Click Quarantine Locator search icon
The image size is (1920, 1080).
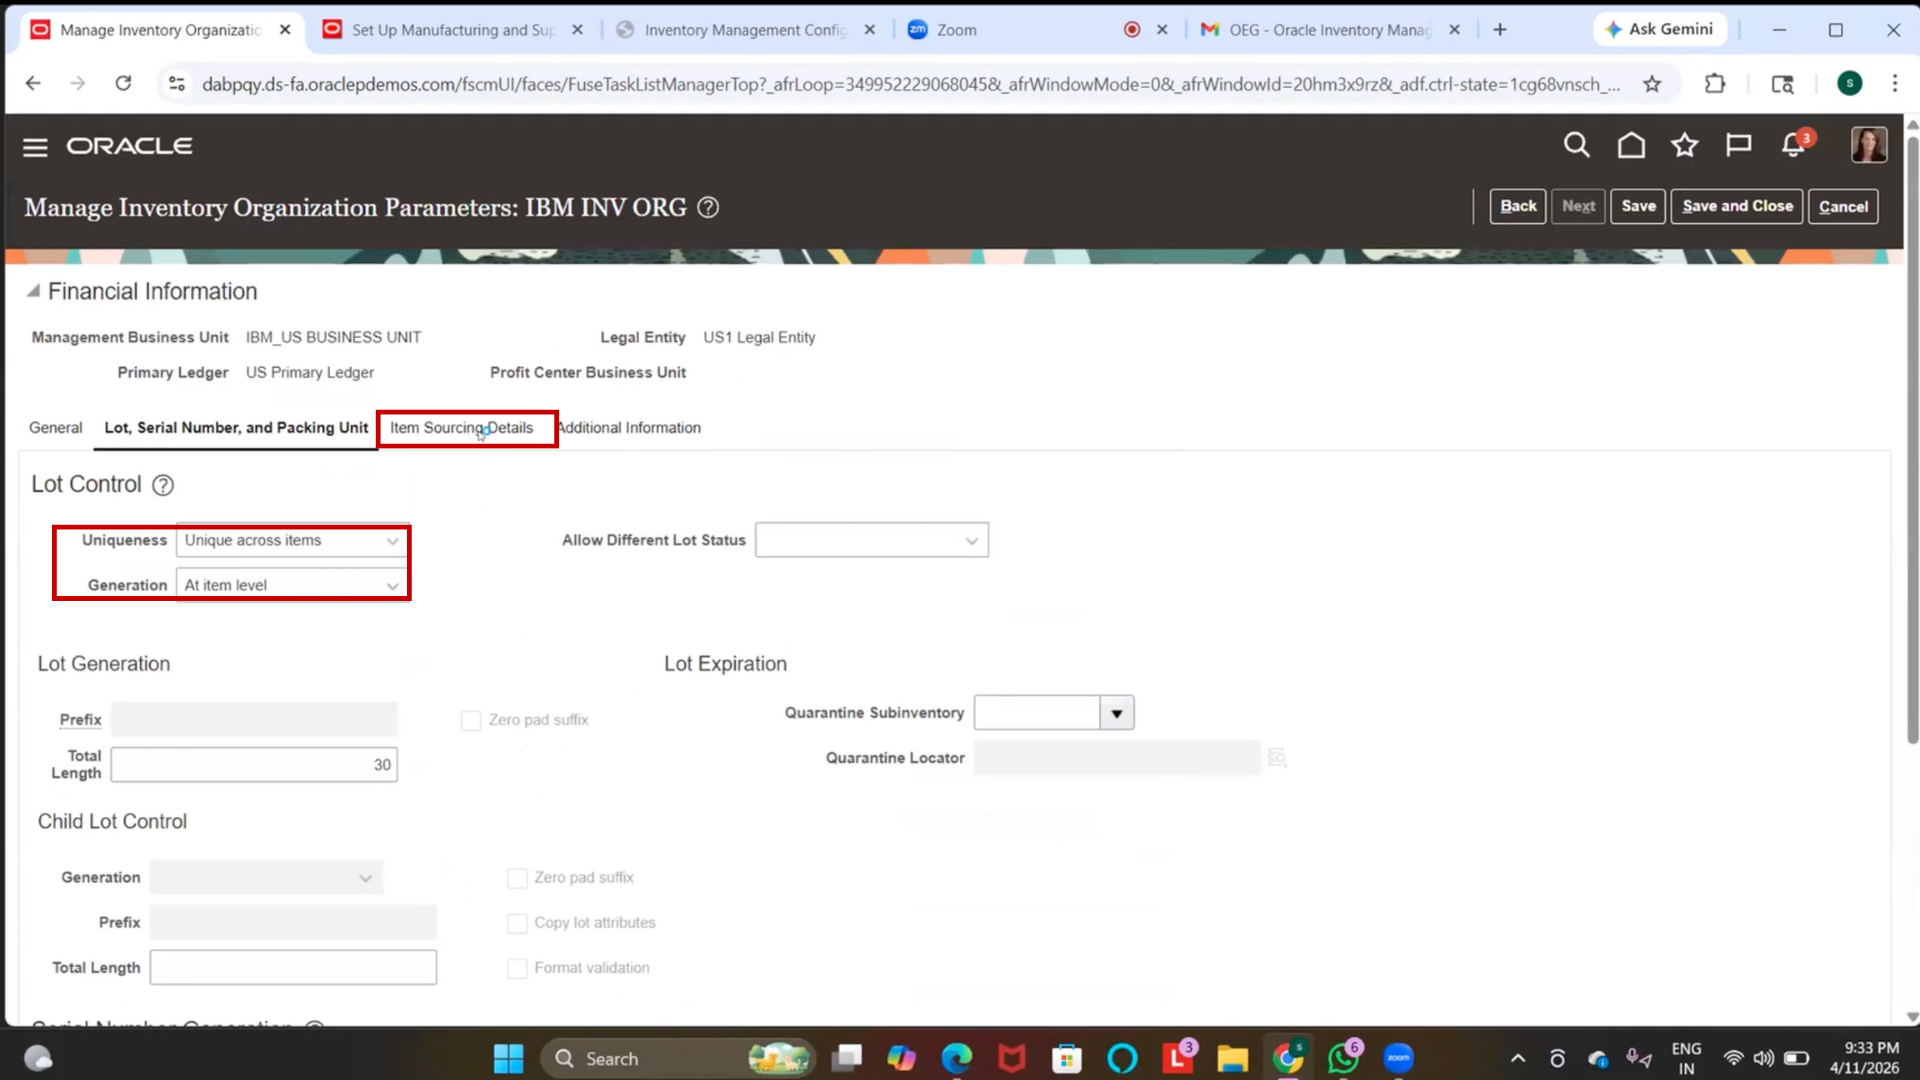pos(1277,758)
